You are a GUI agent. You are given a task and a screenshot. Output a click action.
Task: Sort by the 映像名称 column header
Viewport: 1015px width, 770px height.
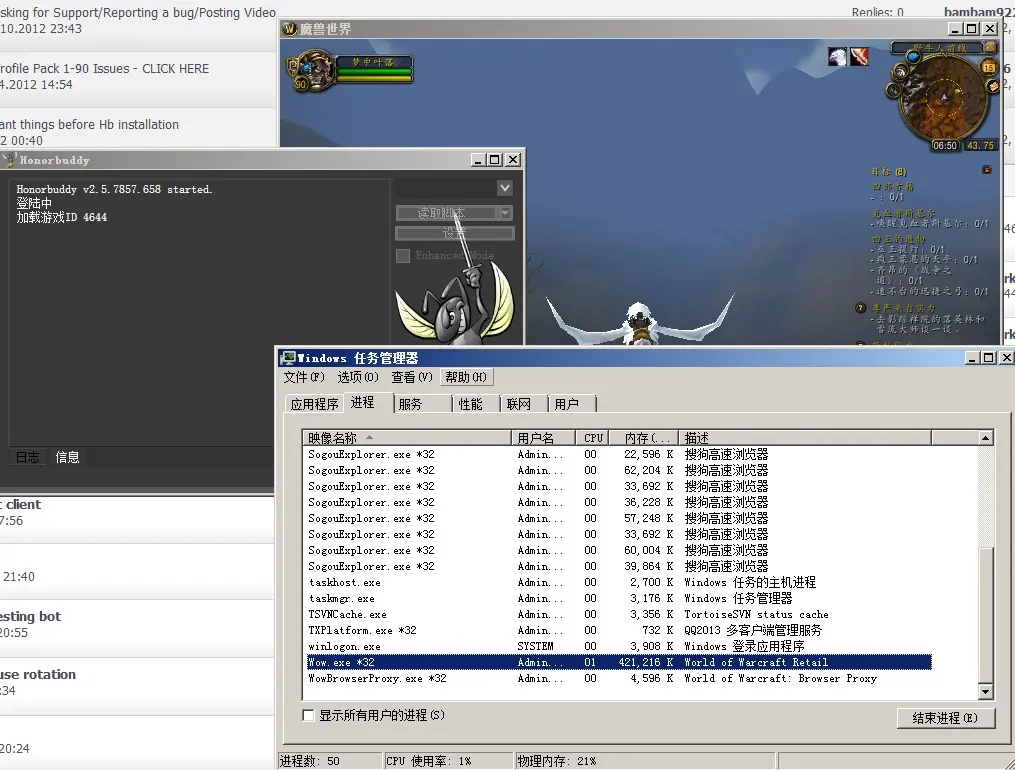[407, 438]
